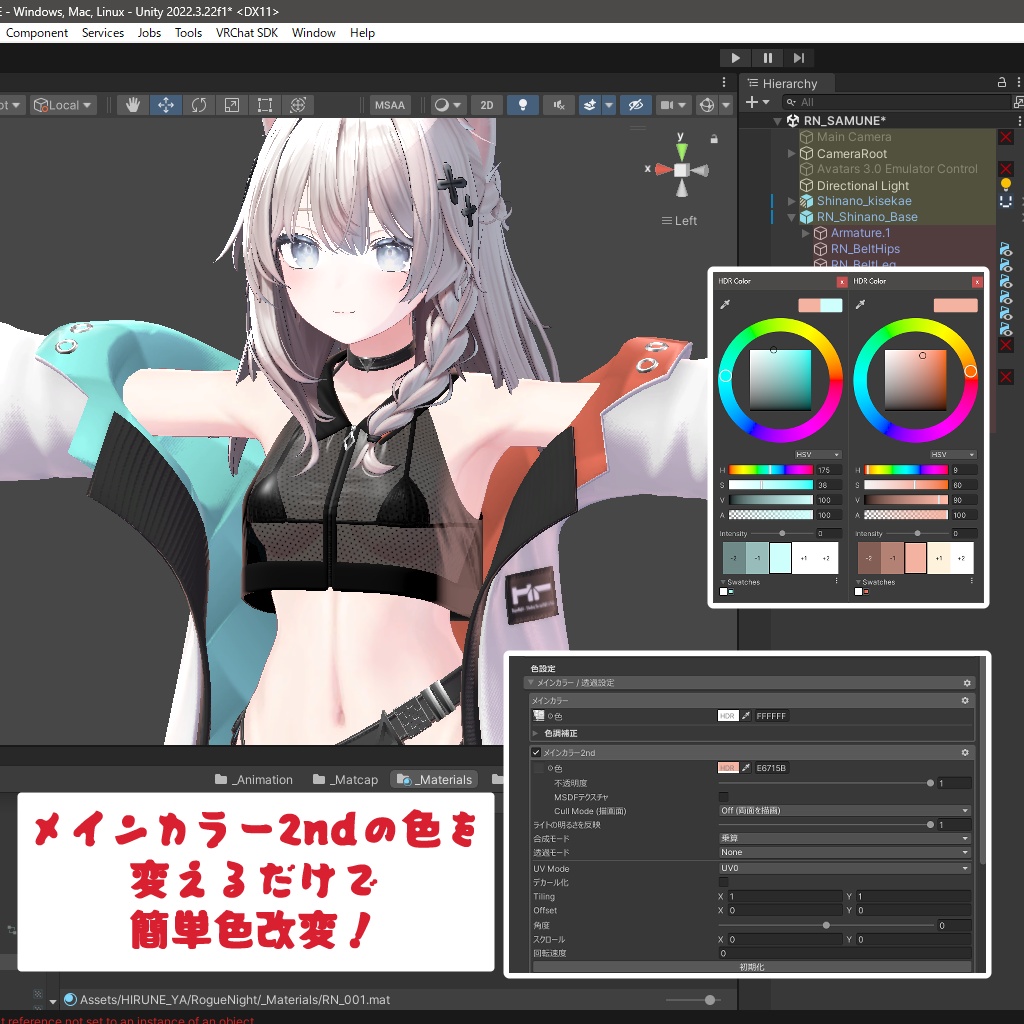This screenshot has height=1024, width=1024.
Task: Collapse the RN_Shinano_Base object
Action: [x=792, y=217]
